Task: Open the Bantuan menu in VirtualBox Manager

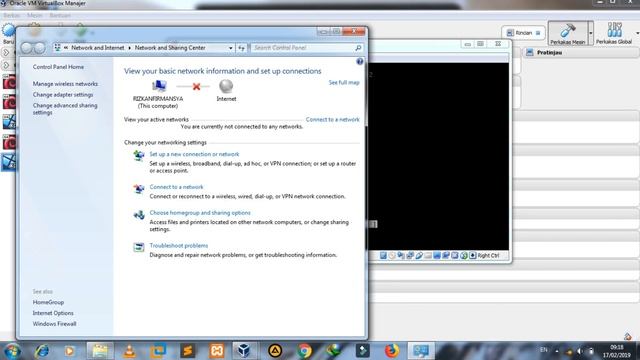Action: tap(60, 16)
